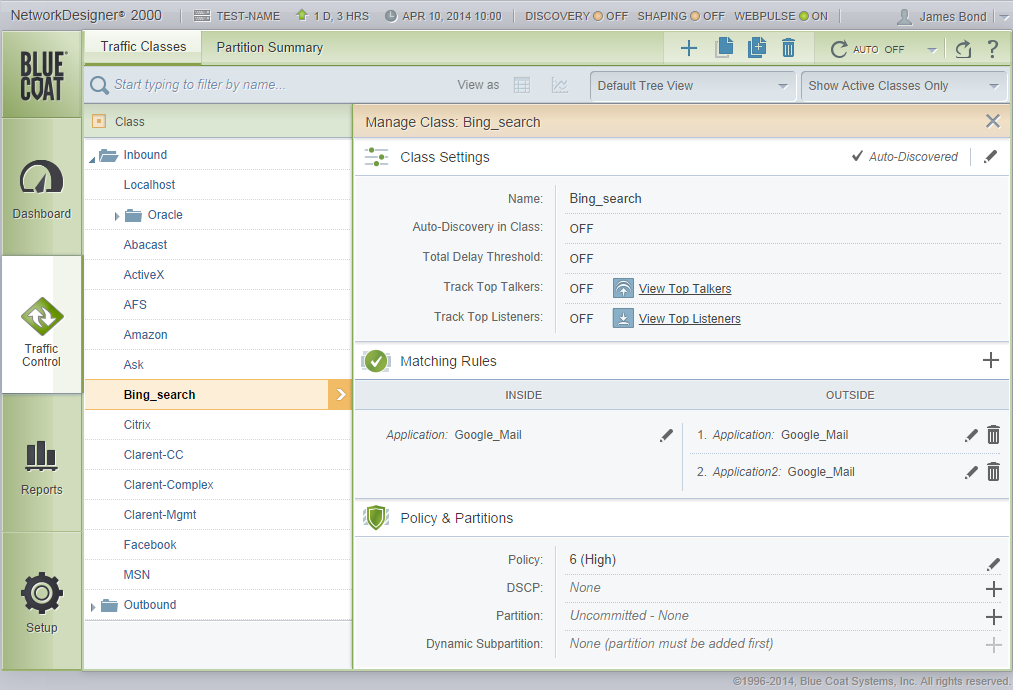Open Reports section in sidebar
The image size is (1013, 690).
[41, 464]
